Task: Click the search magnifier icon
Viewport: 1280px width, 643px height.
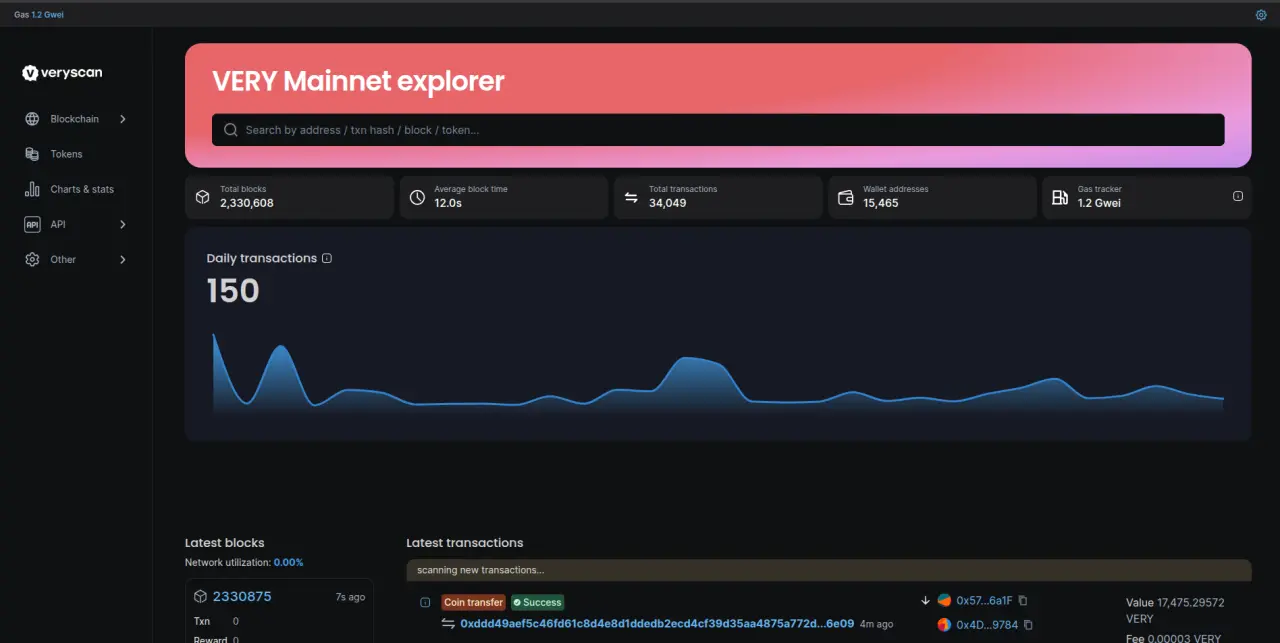Action: point(231,130)
